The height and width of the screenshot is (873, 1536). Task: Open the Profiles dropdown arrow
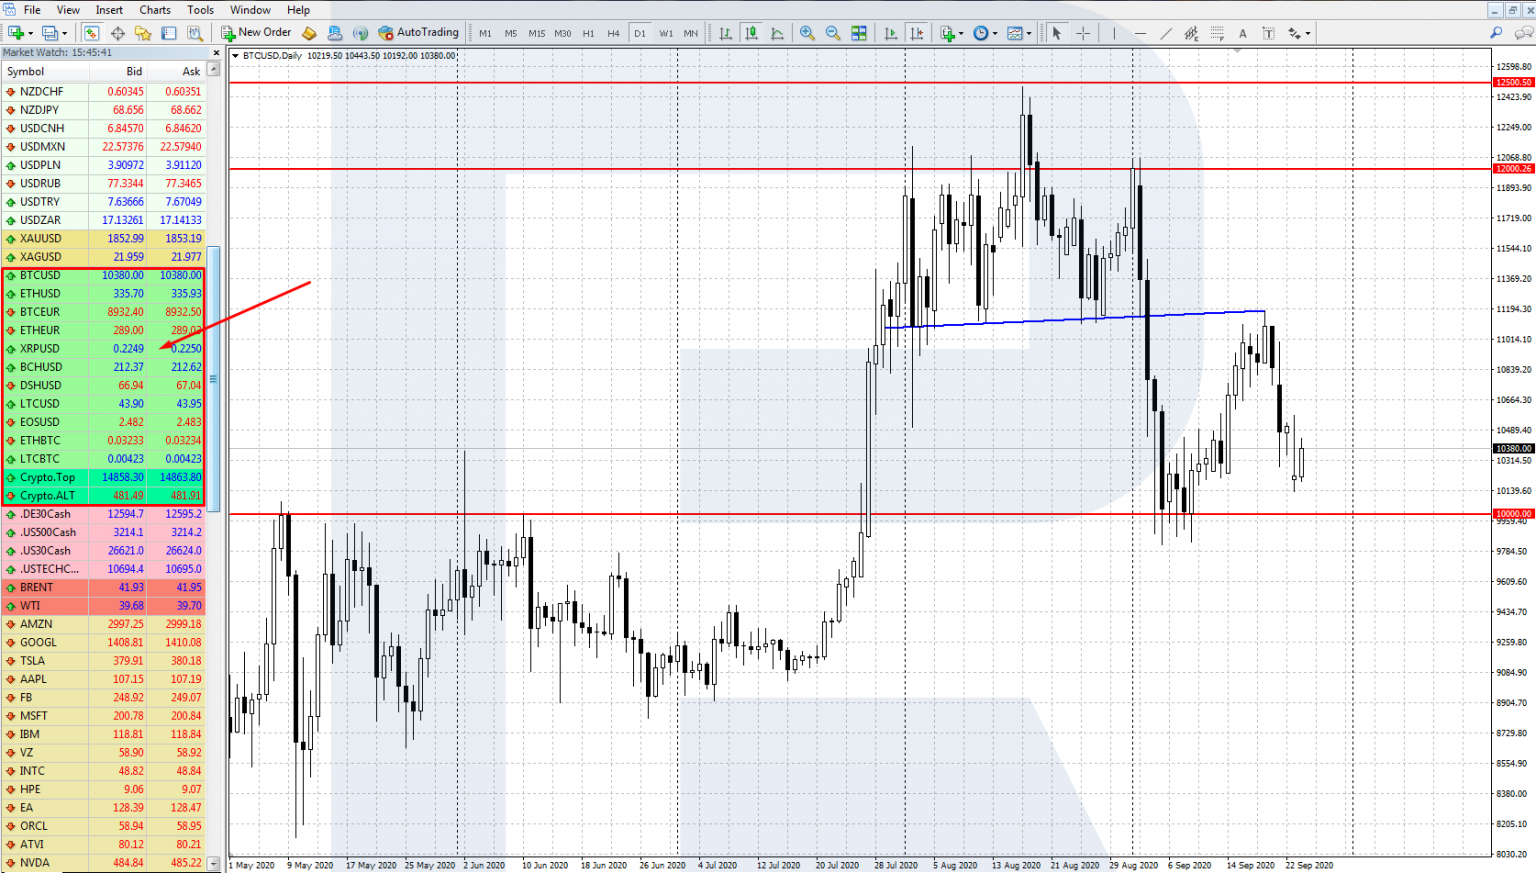(x=65, y=34)
